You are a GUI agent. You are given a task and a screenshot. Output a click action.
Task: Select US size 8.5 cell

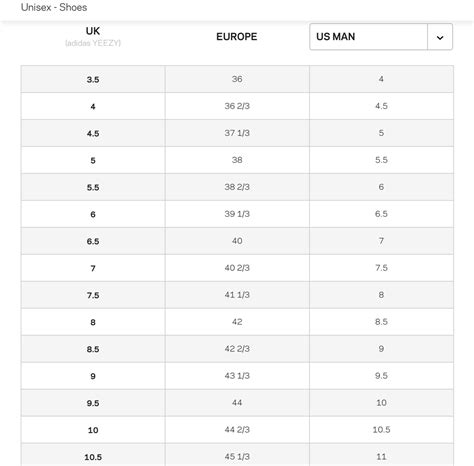[381, 322]
